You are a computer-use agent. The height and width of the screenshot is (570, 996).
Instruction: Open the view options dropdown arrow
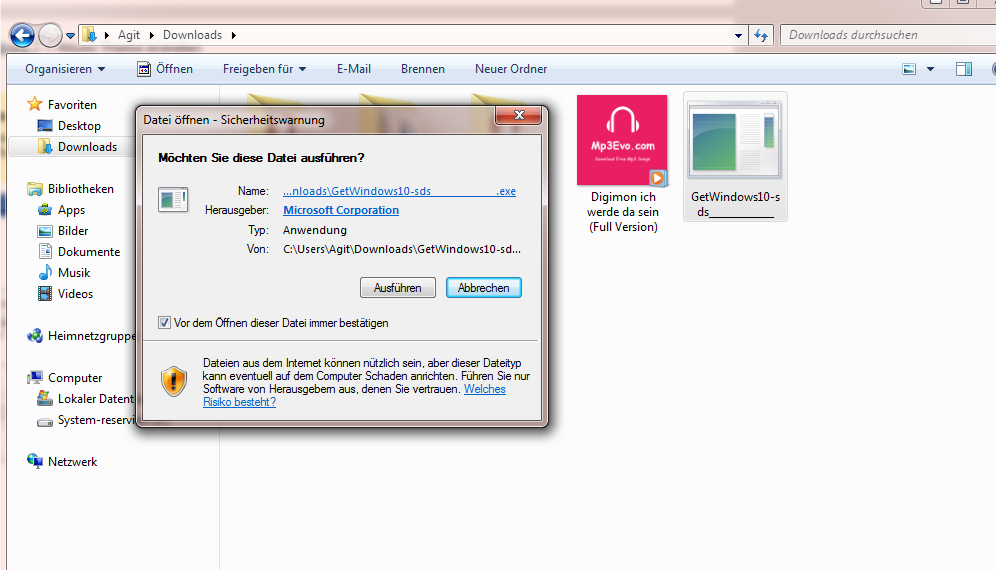tap(931, 69)
